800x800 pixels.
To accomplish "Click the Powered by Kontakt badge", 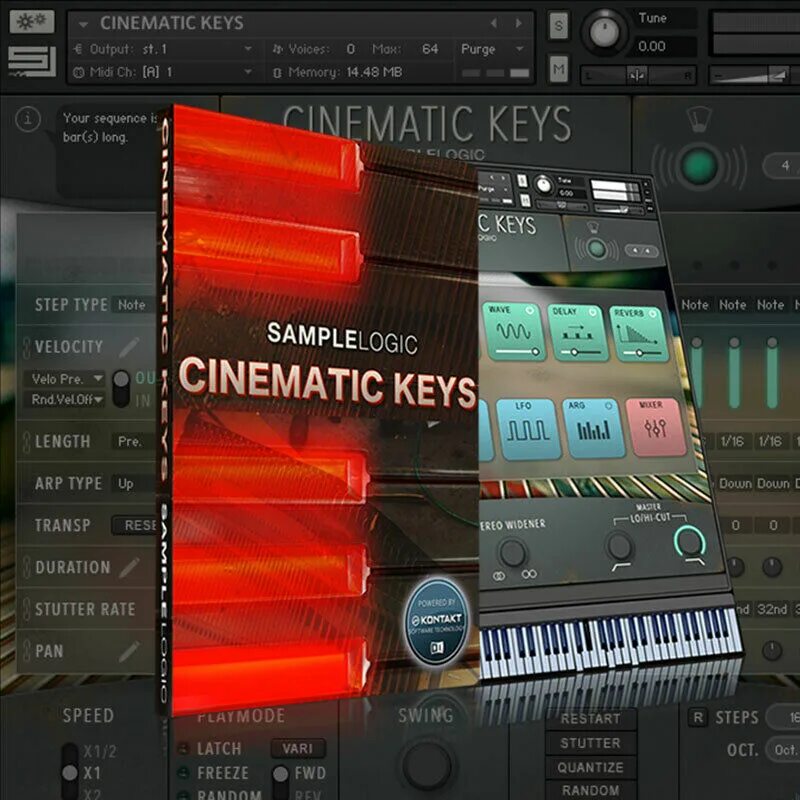I will [x=437, y=621].
